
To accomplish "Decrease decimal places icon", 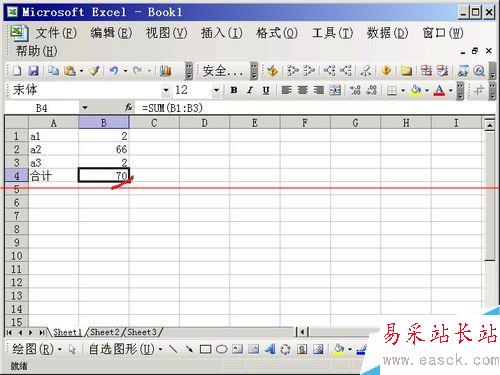I will pos(371,90).
